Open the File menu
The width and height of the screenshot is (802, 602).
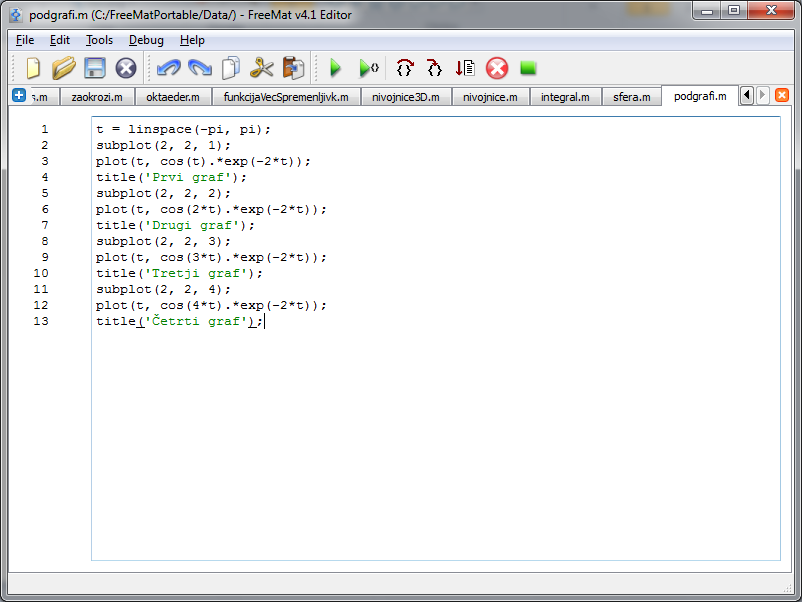point(25,40)
